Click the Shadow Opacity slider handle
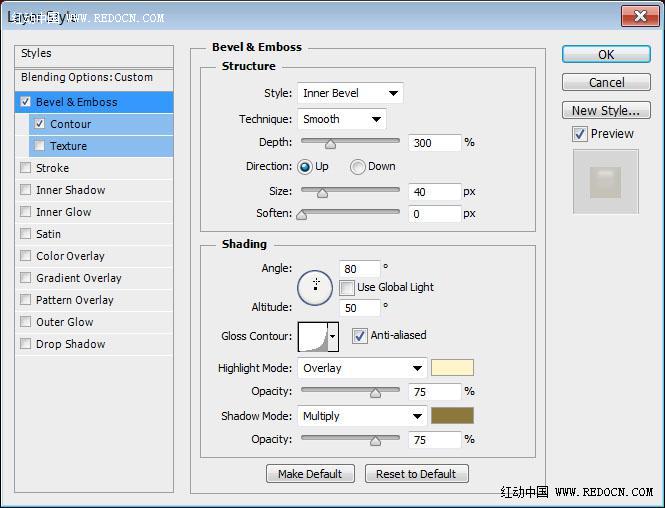 click(x=375, y=441)
